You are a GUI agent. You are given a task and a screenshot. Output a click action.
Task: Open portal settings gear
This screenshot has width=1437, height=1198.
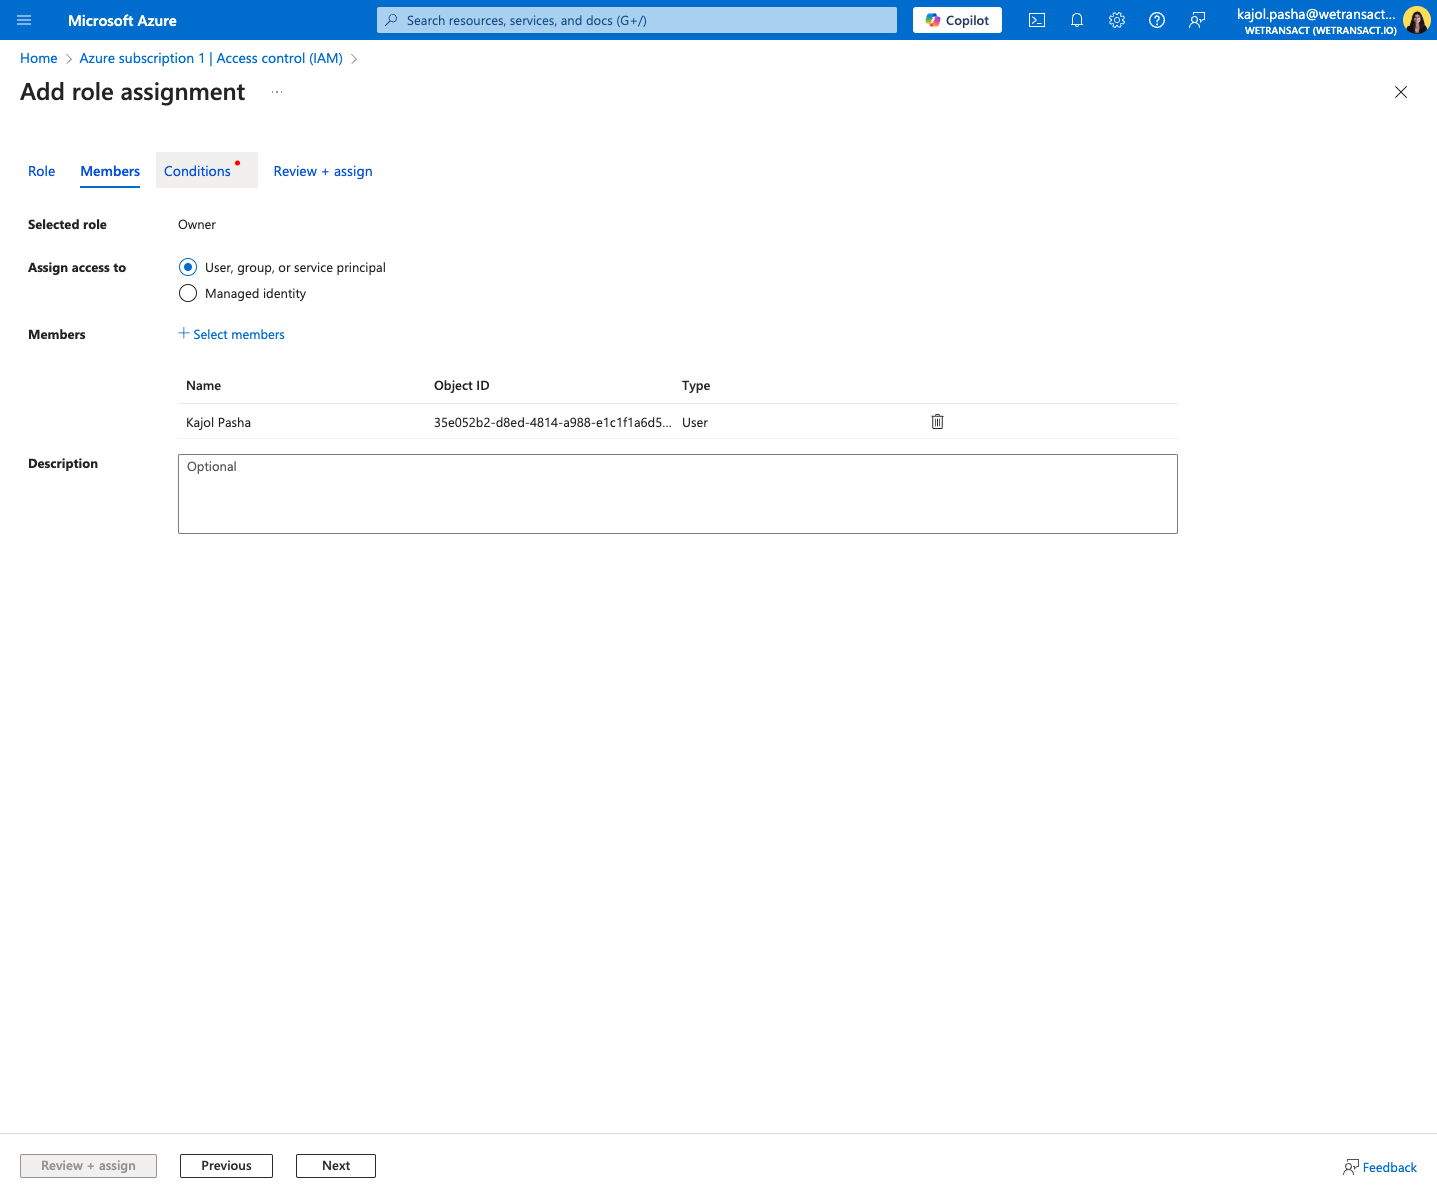coord(1117,20)
